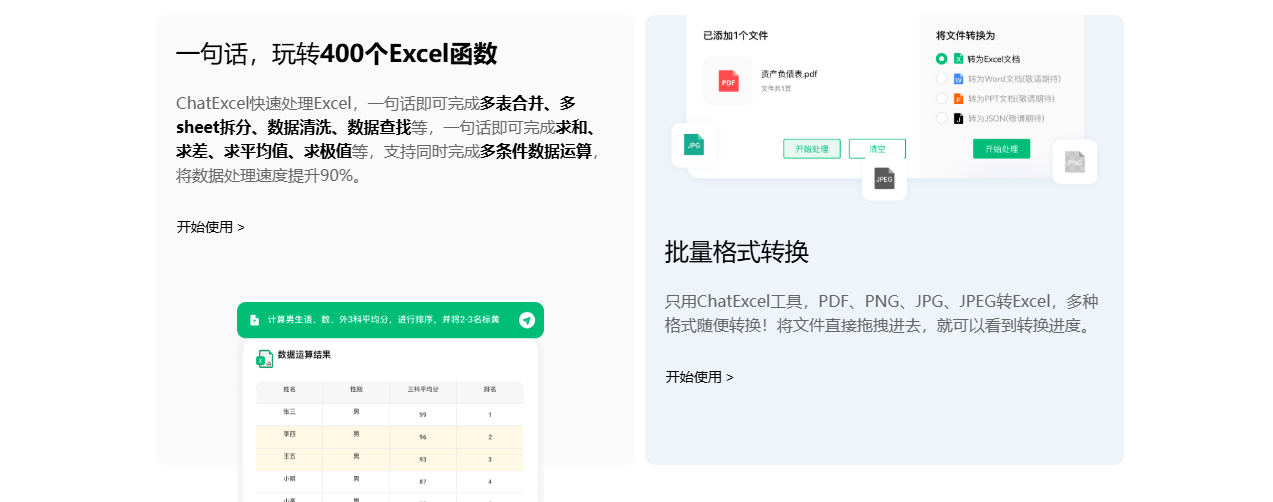Click the solid green 开始处理 button

(x=1001, y=149)
